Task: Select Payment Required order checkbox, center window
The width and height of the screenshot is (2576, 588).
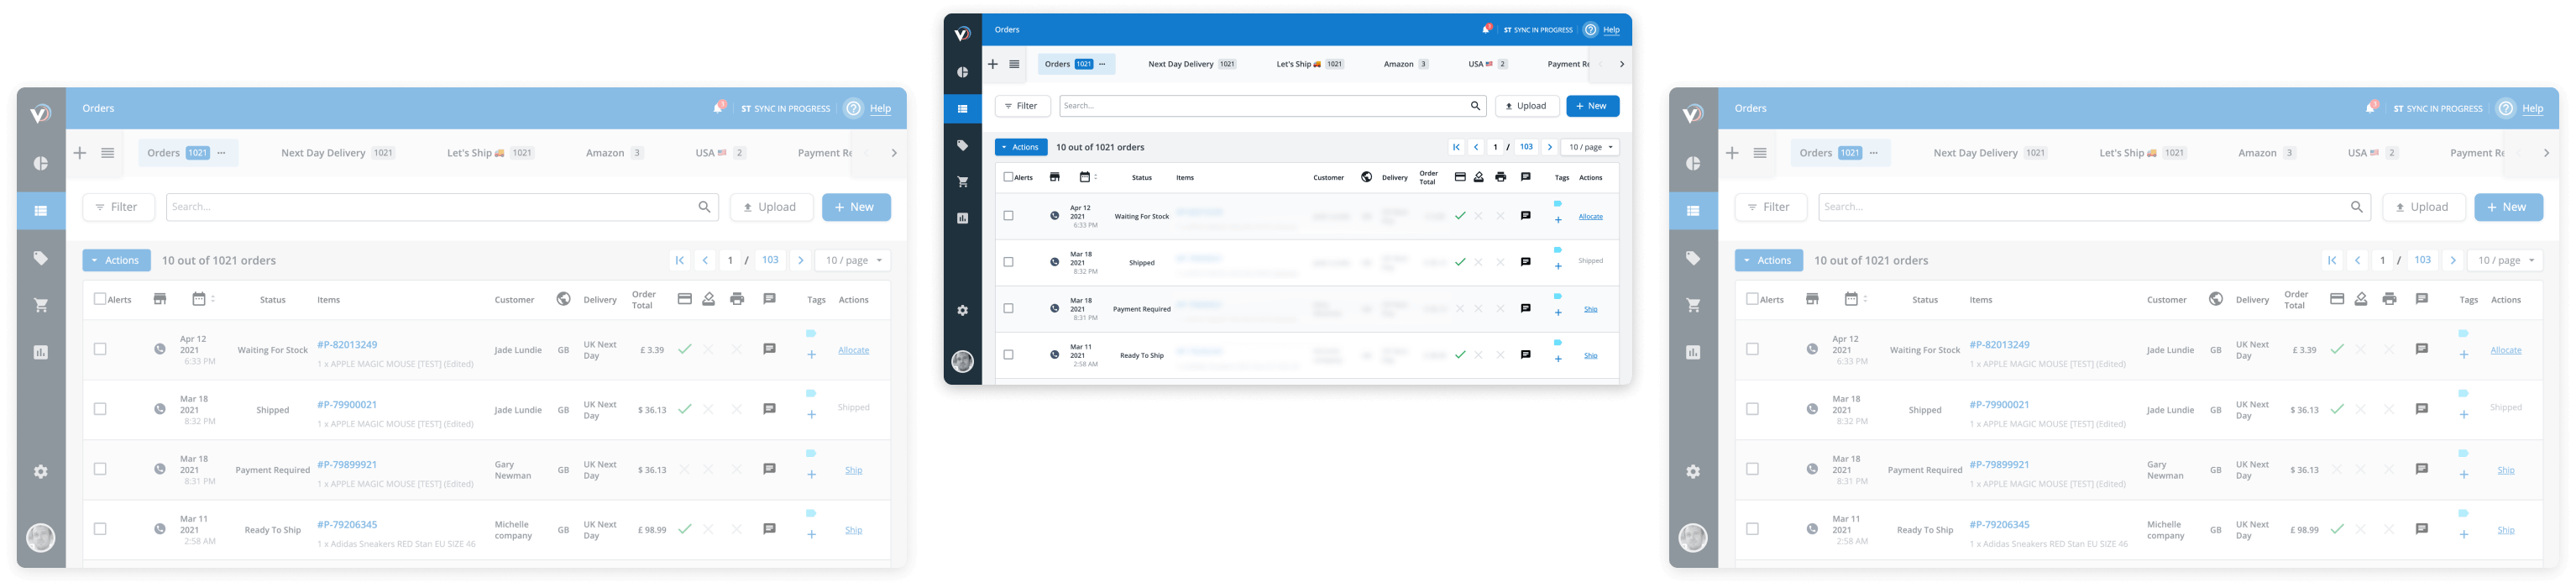Action: click(1008, 309)
